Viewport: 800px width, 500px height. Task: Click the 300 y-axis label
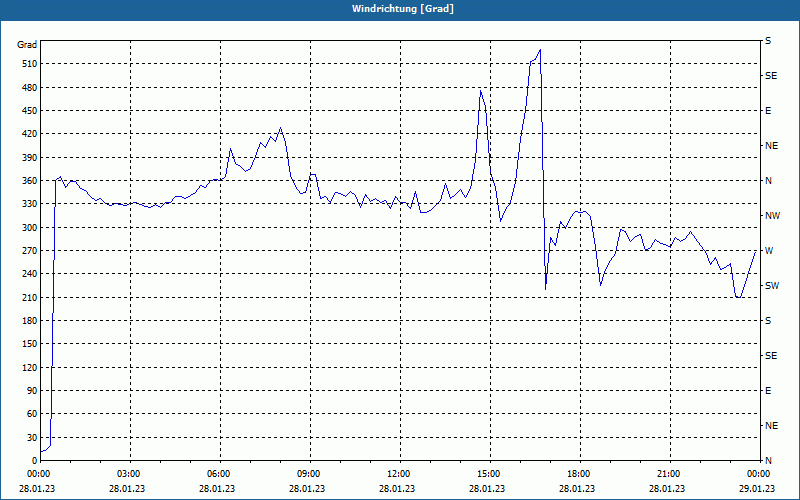(30, 228)
